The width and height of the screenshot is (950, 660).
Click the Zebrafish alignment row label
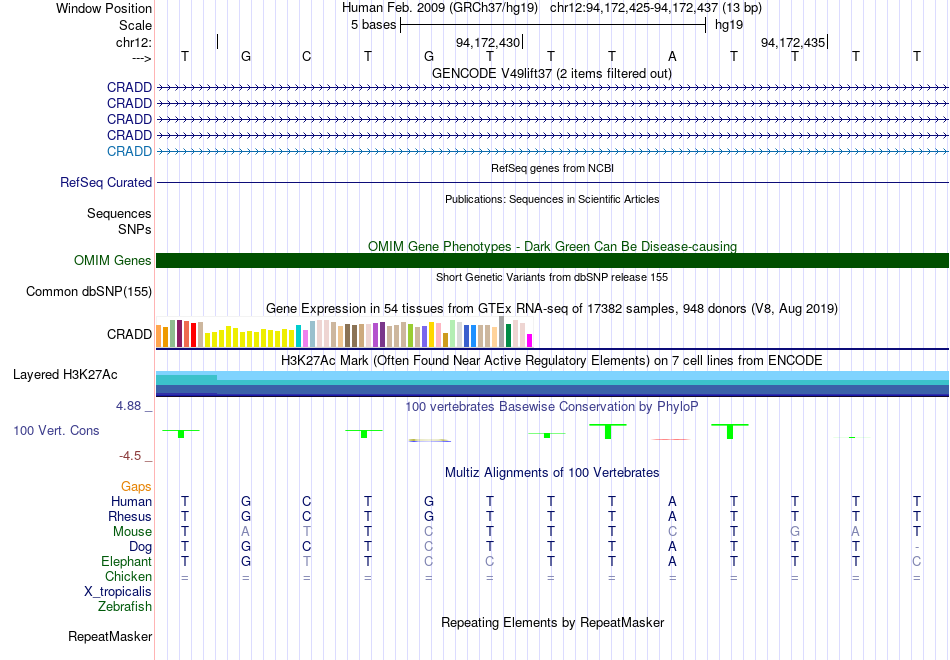(125, 607)
